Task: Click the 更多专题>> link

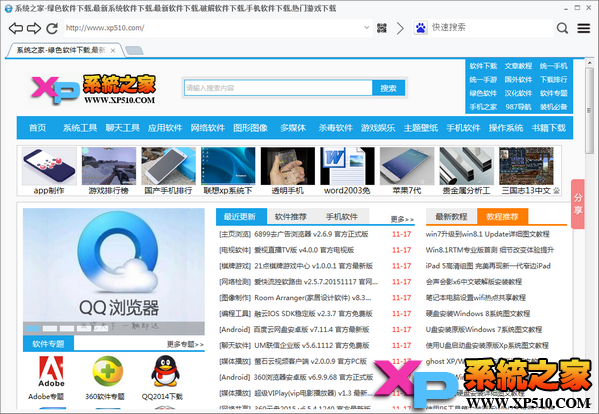Action: point(185,344)
